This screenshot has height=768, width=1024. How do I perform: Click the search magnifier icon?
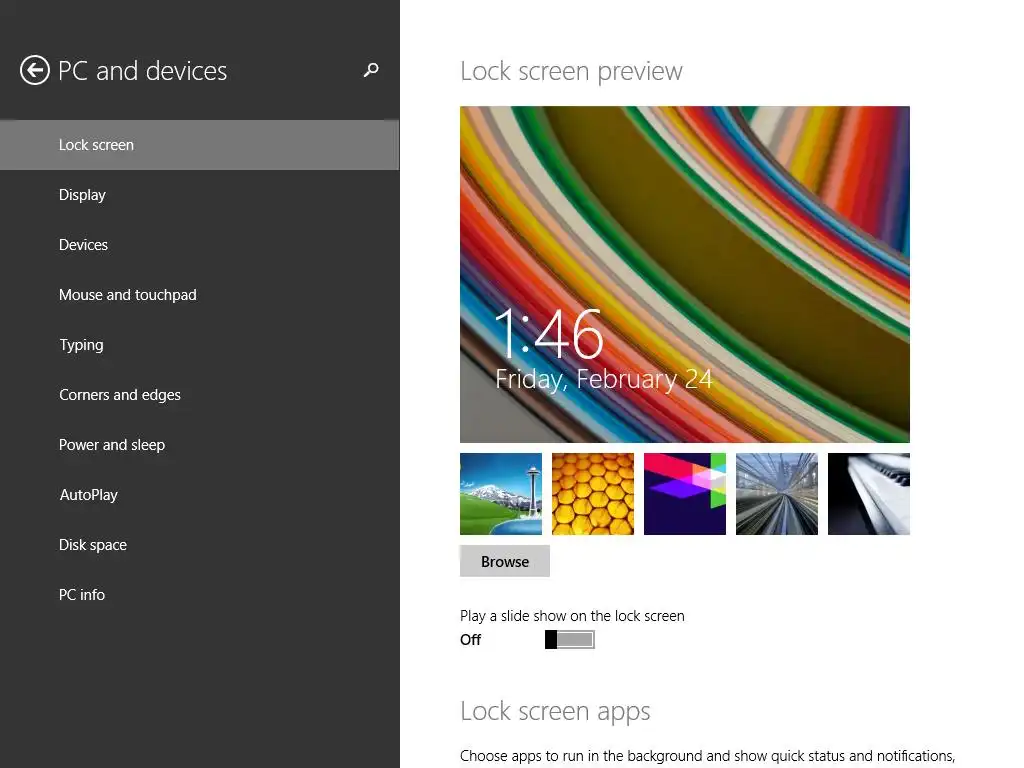[371, 70]
